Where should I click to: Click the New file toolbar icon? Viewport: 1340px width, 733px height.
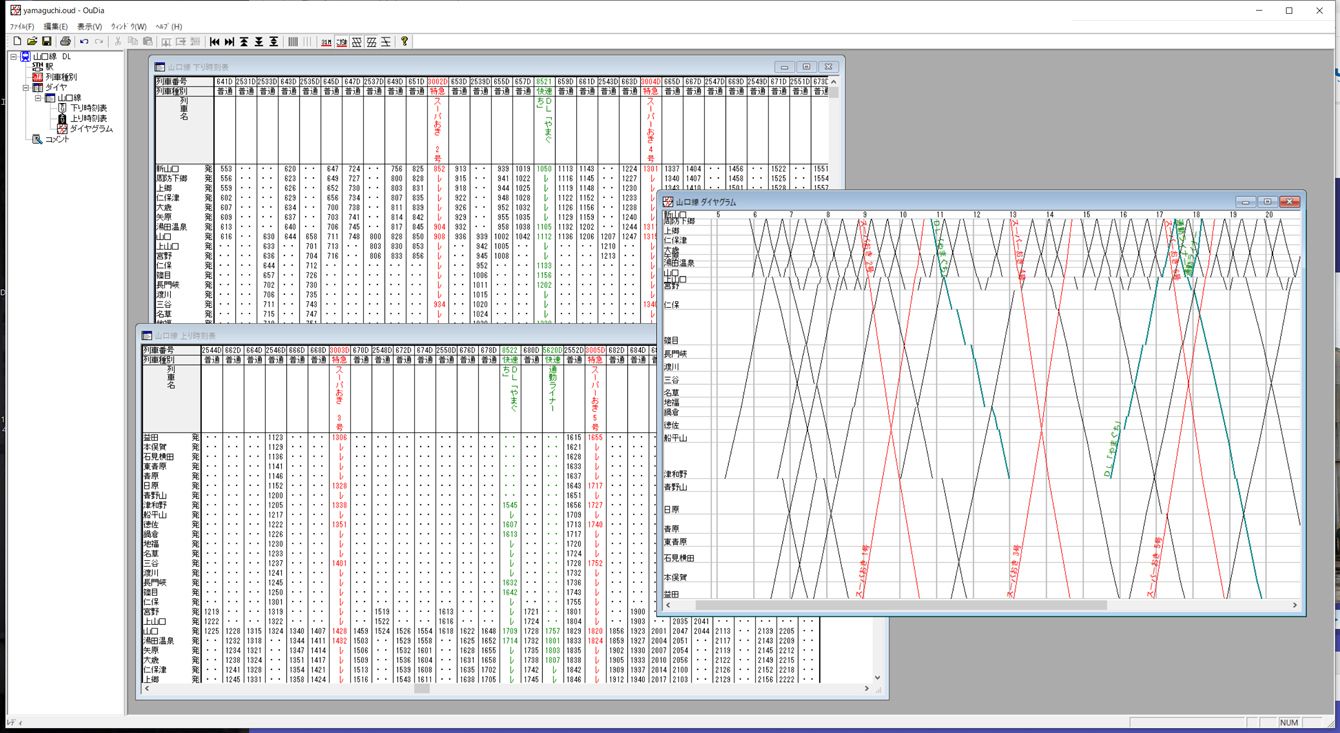[17, 41]
